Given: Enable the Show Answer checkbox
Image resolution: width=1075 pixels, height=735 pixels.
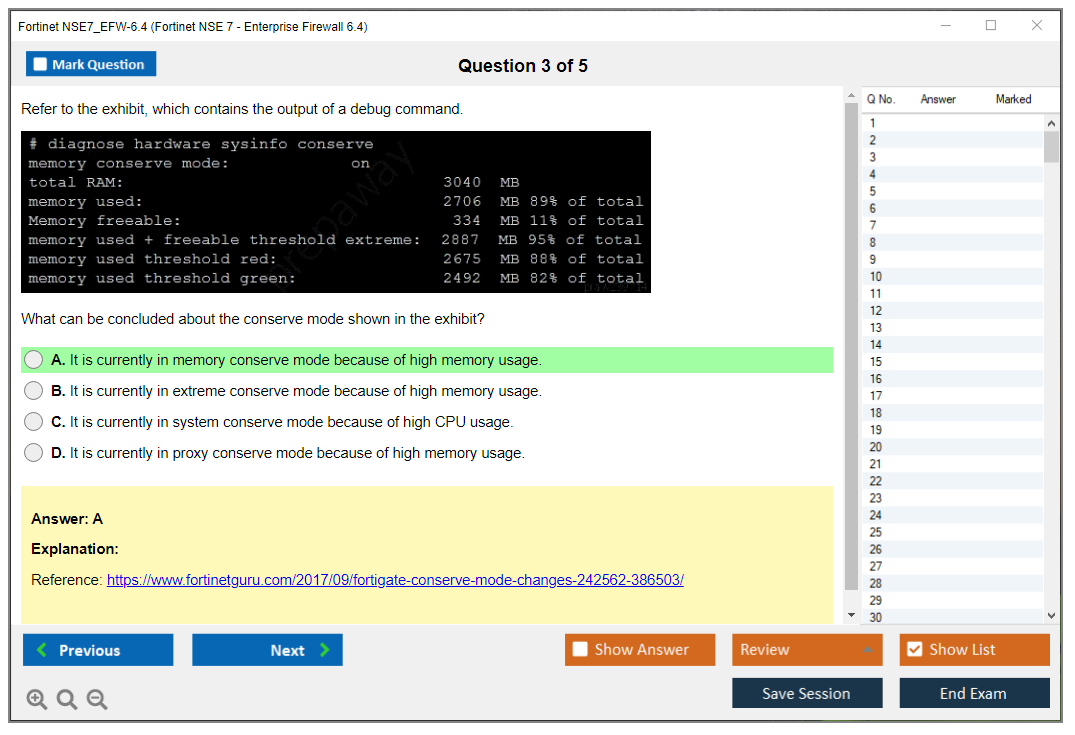Looking at the screenshot, I should coord(581,650).
